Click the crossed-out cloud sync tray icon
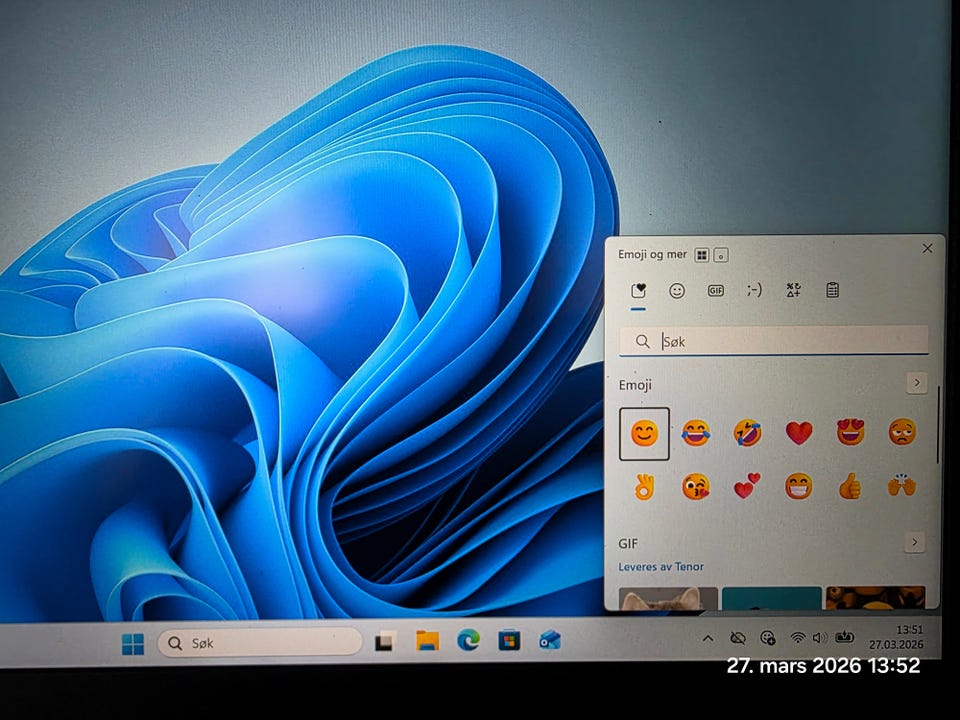Viewport: 960px width, 720px height. click(x=738, y=639)
